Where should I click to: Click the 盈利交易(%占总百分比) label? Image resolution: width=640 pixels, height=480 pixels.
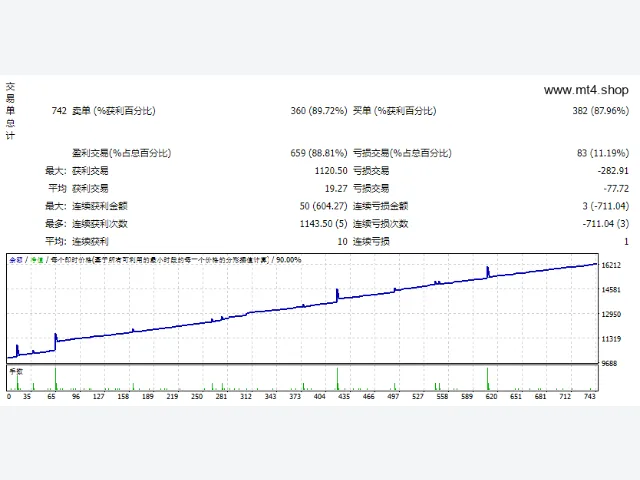[x=122, y=153]
